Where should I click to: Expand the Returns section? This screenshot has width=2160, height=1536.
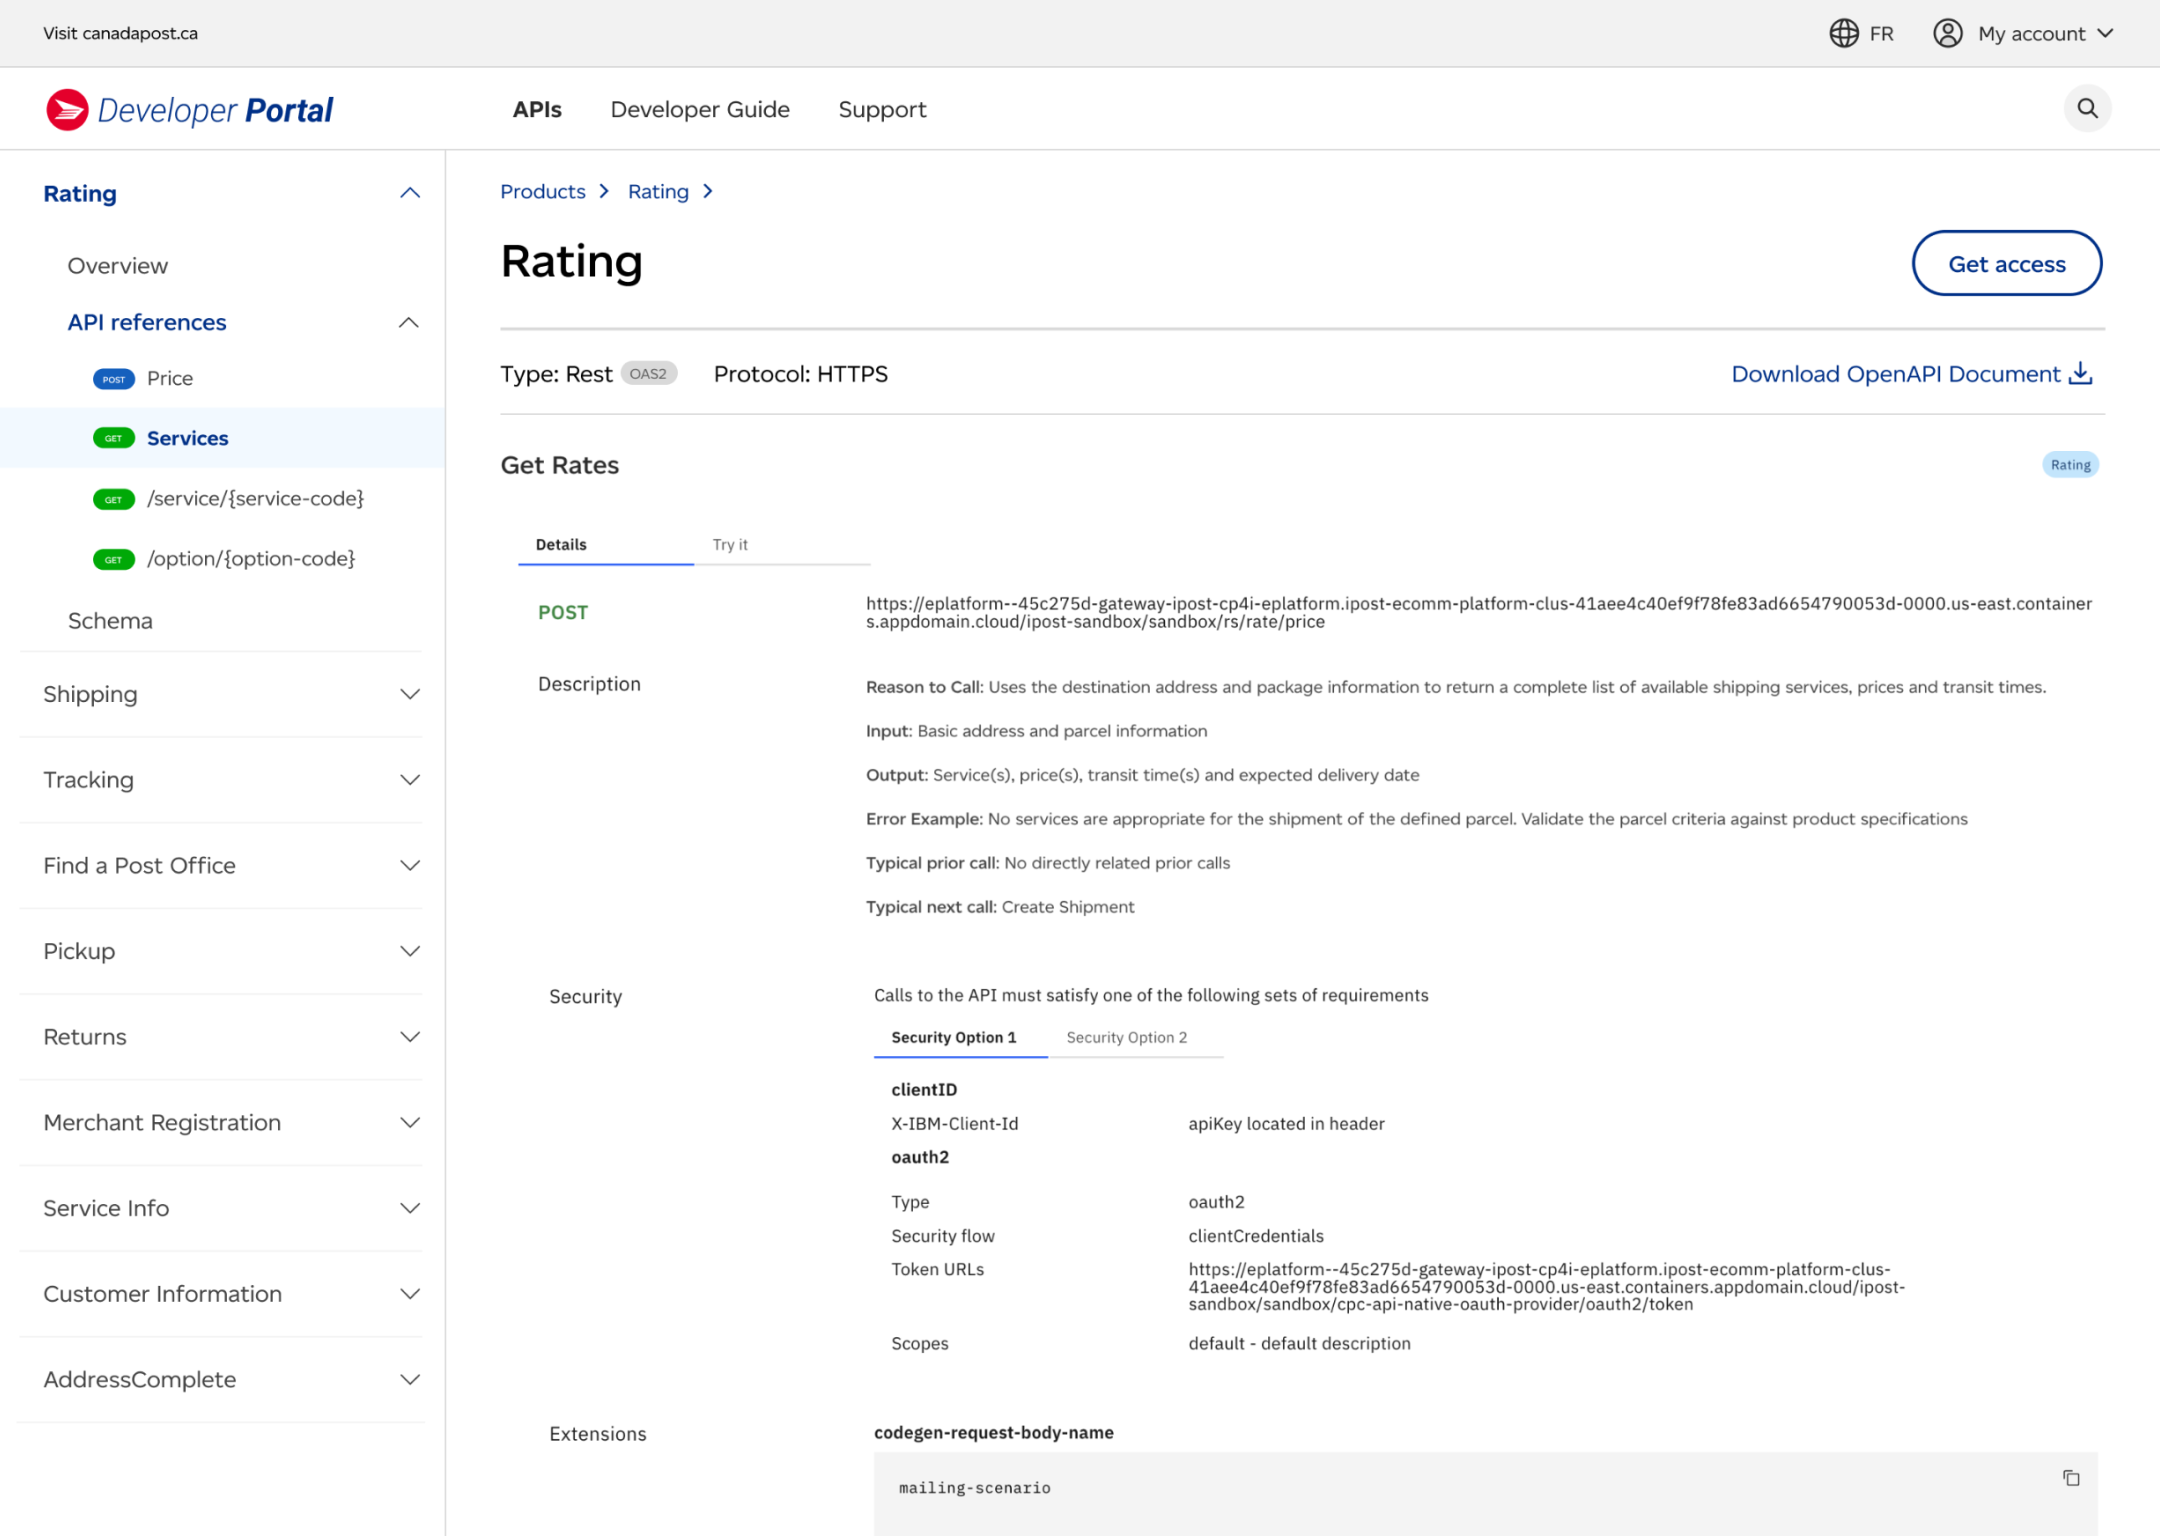coord(410,1037)
